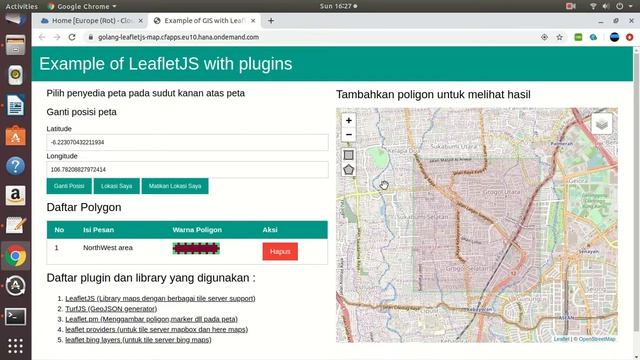This screenshot has height=360, width=640.
Task: Open the Leaflet.pm link
Action: 151,319
